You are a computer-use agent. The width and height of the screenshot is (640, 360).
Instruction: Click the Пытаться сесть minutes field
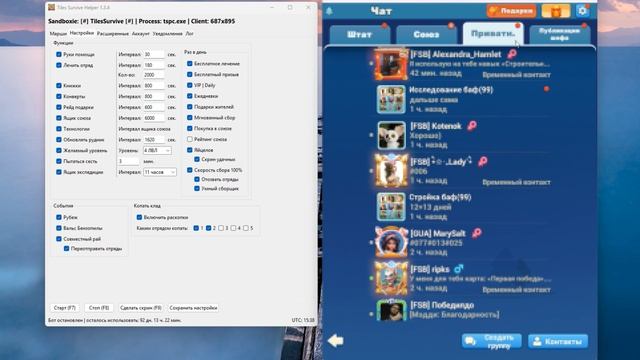point(129,161)
